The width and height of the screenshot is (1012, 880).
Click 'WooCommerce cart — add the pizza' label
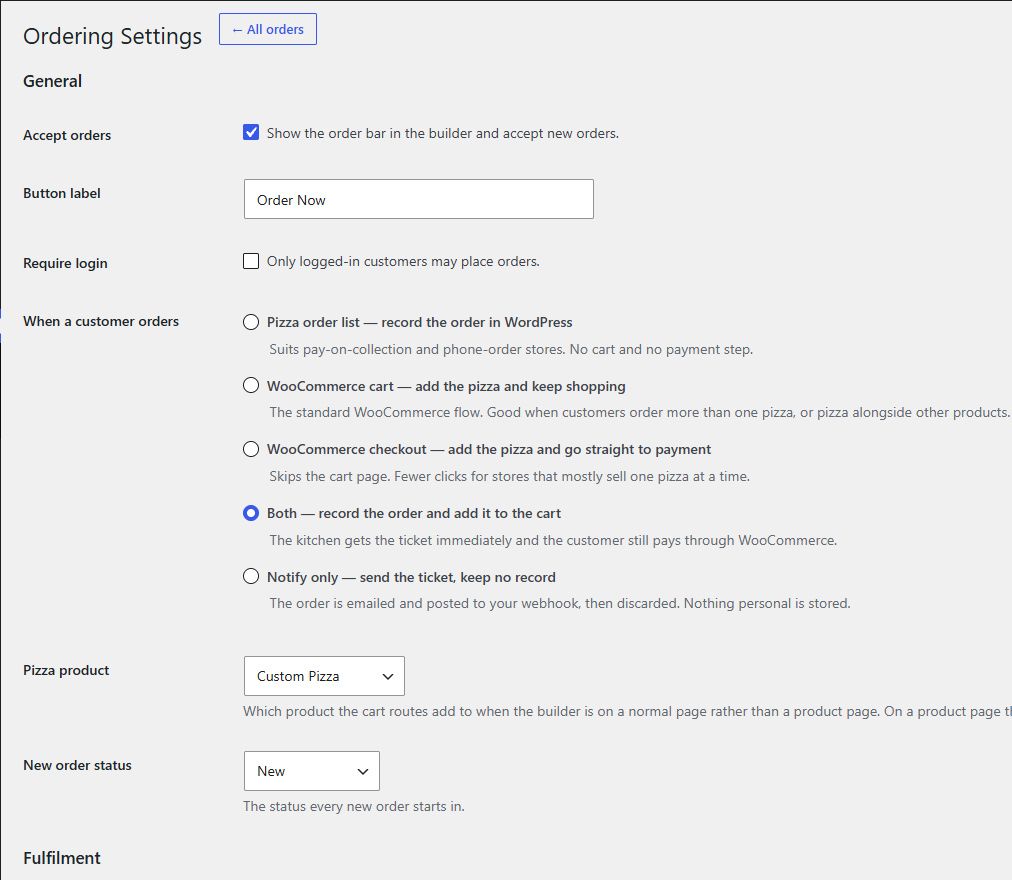[x=446, y=386]
